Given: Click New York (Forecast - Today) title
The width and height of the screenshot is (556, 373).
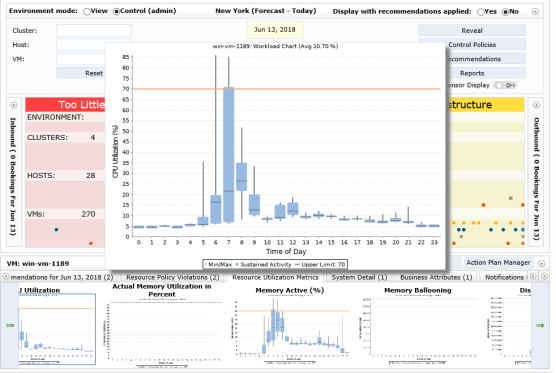Looking at the screenshot, I should click(266, 11).
